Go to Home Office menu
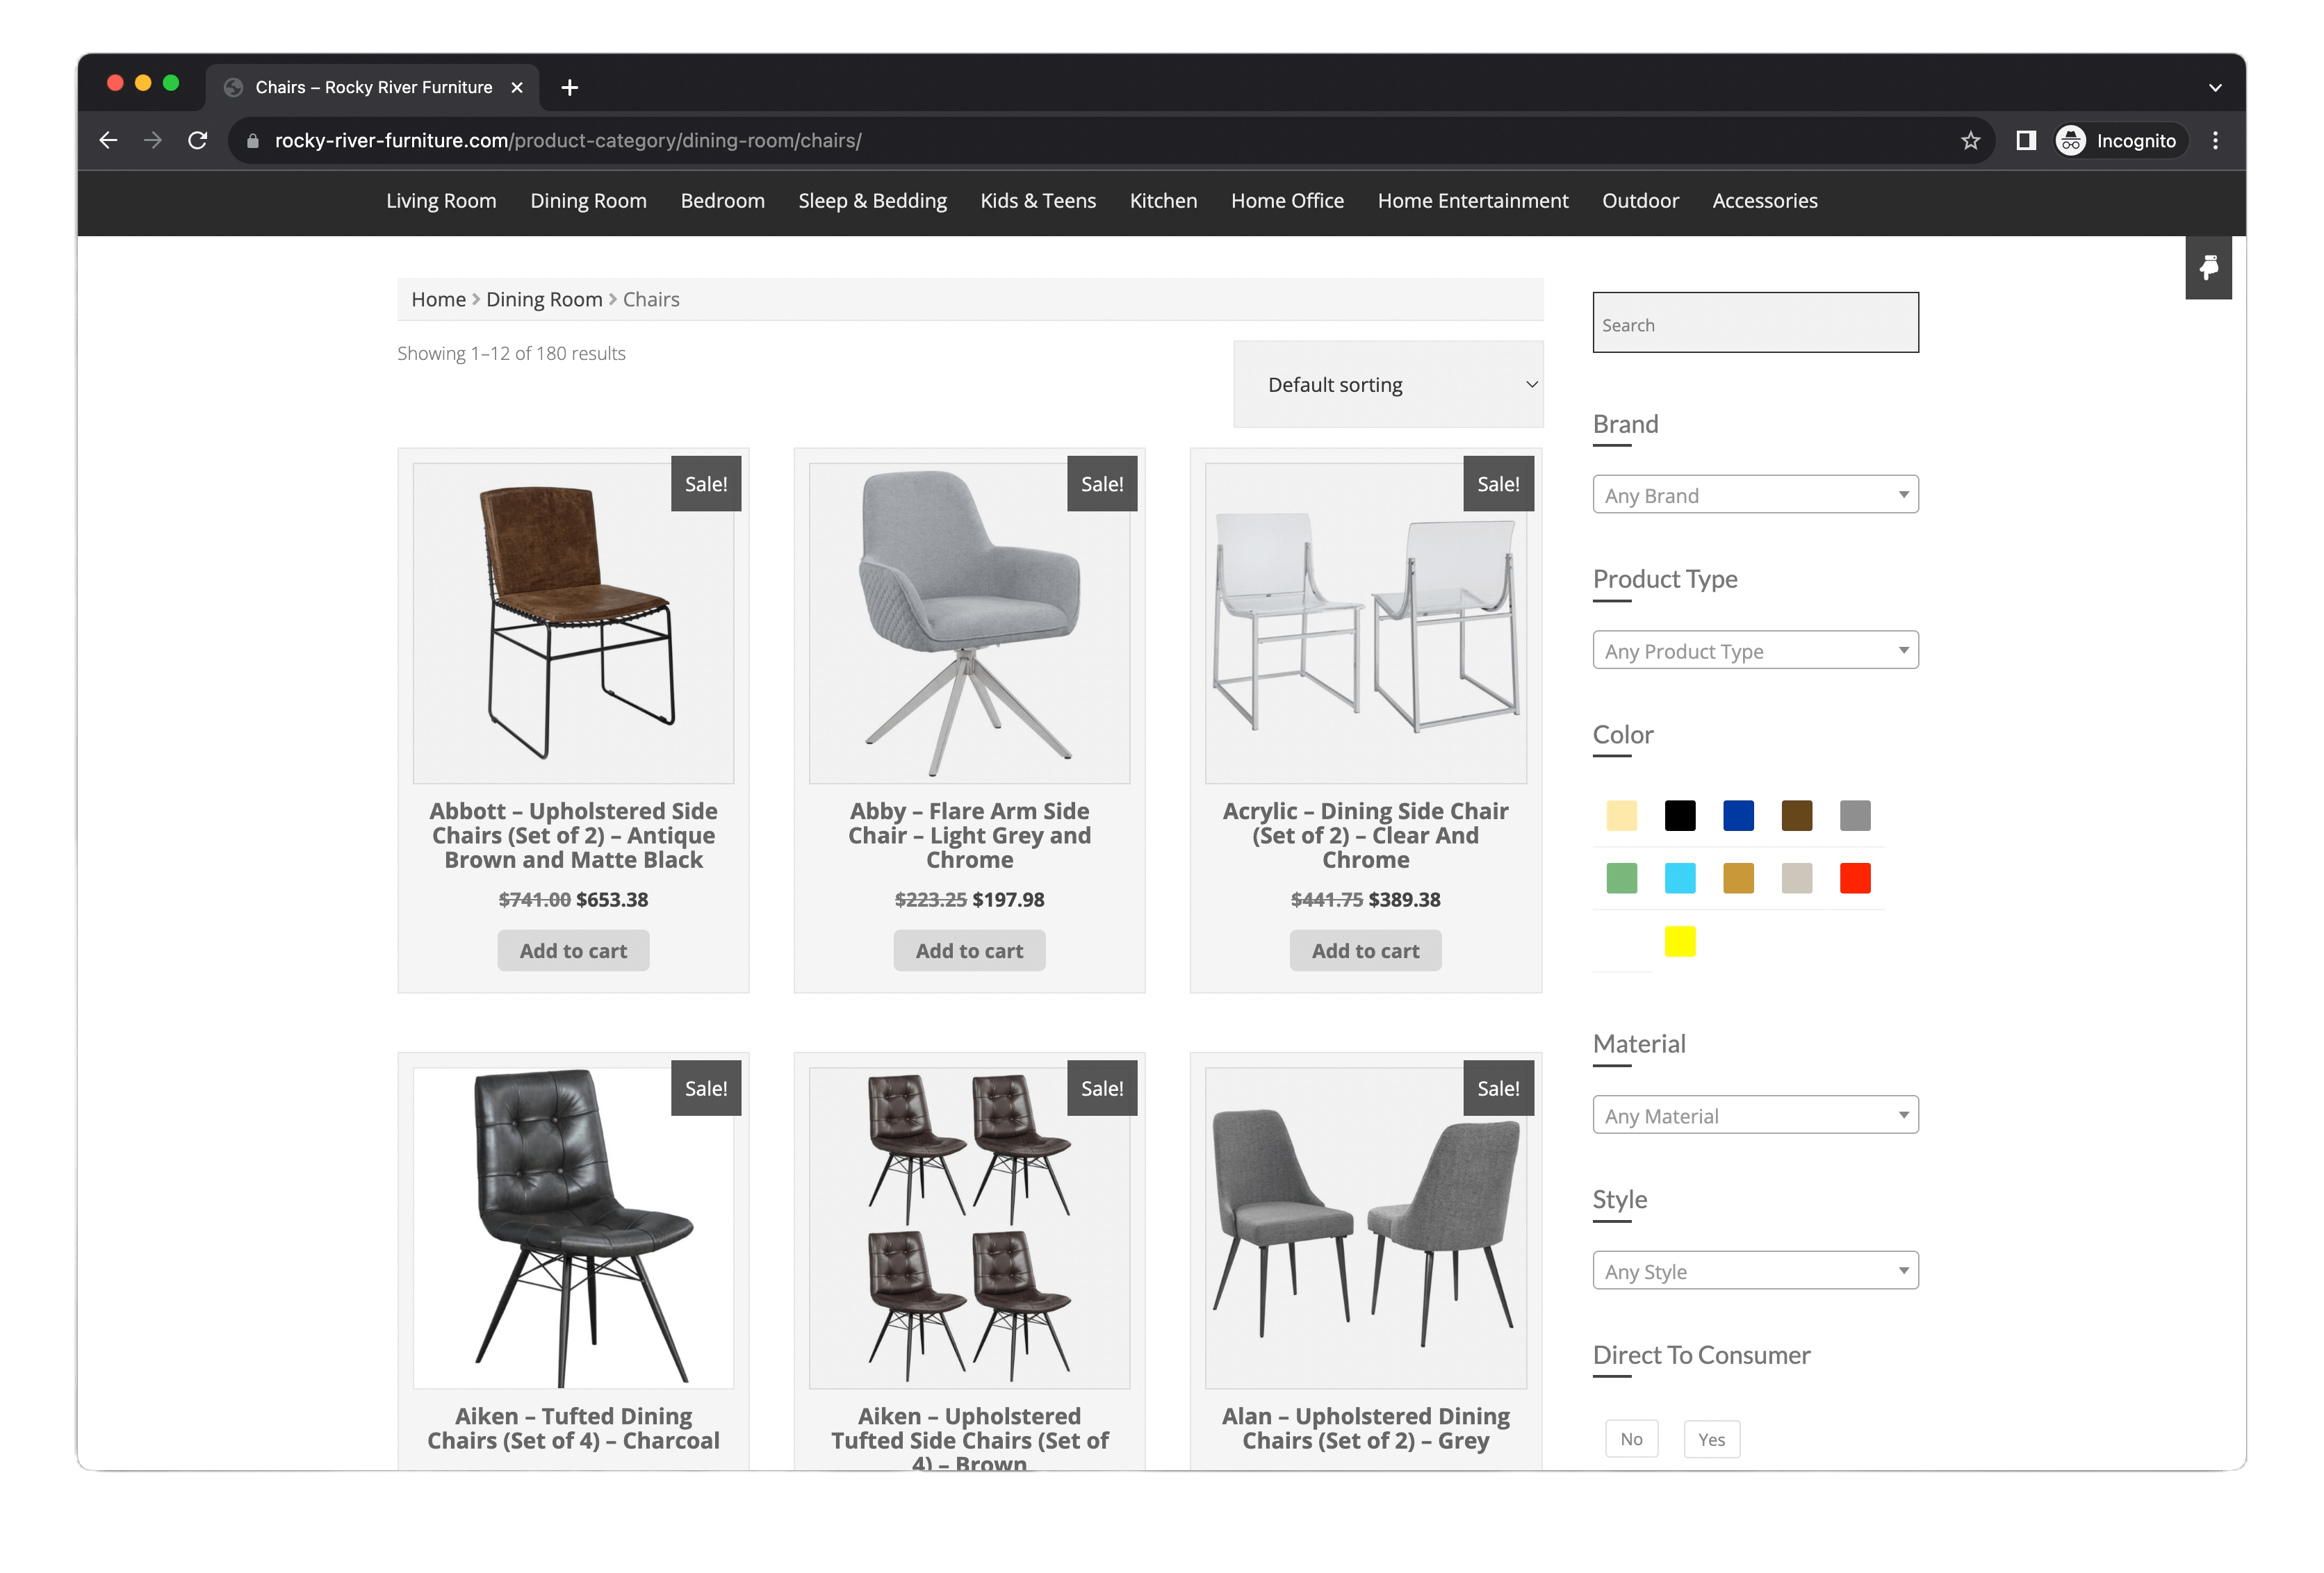The width and height of the screenshot is (2324, 1573). tap(1287, 201)
